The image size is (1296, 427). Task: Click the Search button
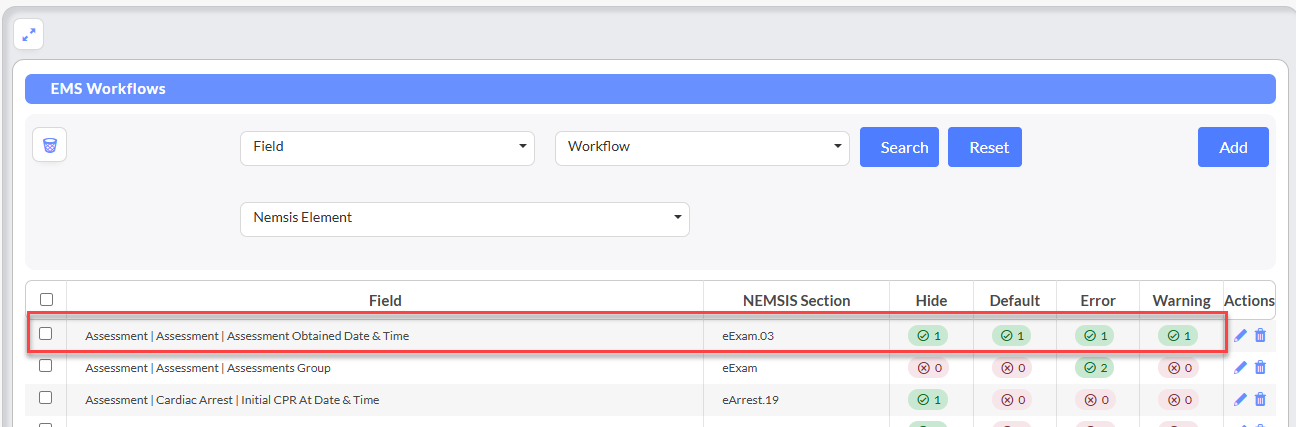(899, 147)
